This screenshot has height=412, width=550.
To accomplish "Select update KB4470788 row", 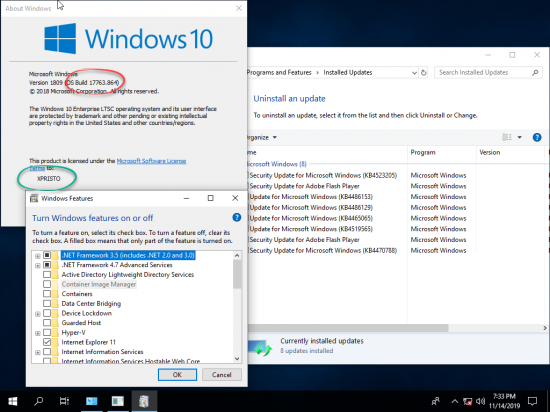I will click(323, 250).
